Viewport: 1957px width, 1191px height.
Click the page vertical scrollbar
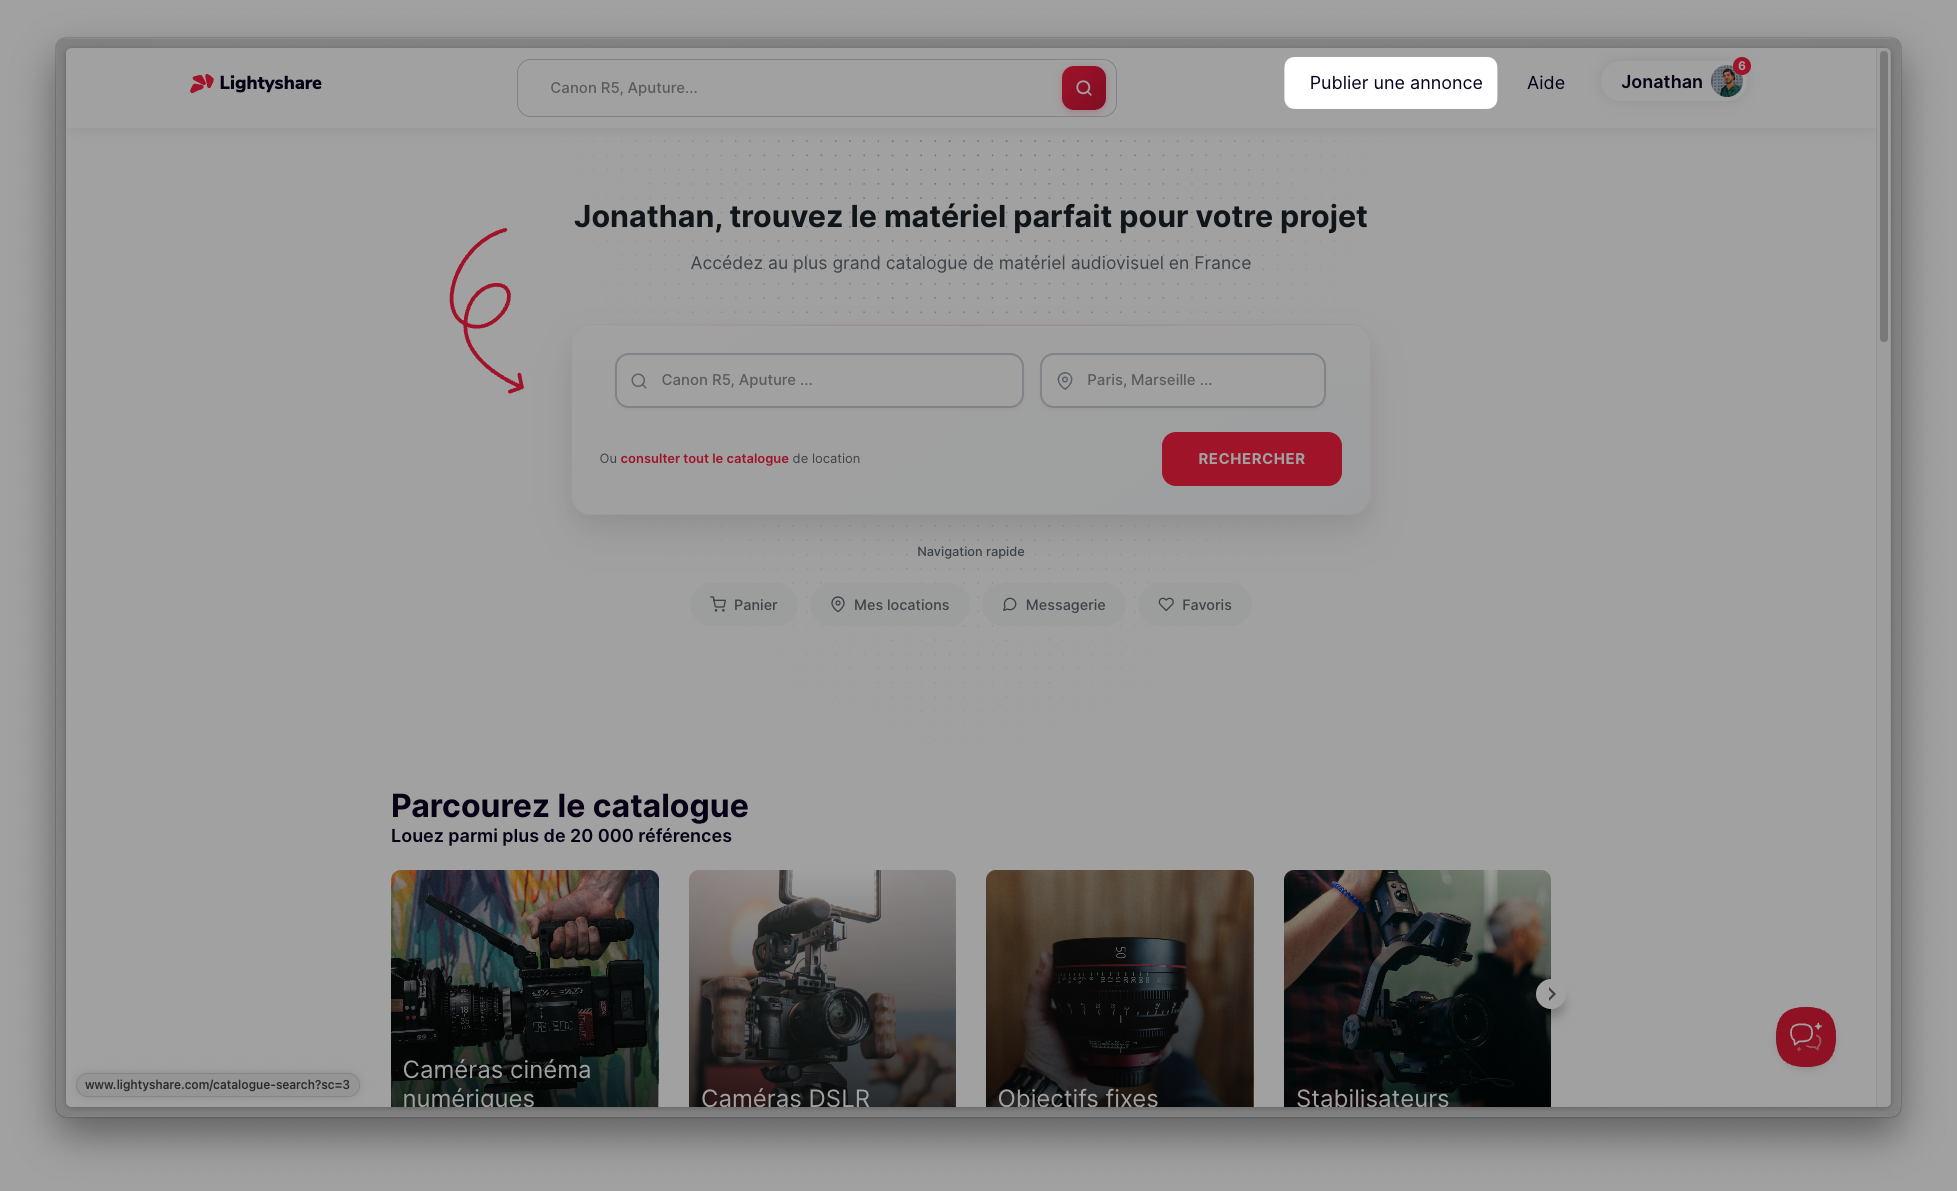coord(1884,197)
